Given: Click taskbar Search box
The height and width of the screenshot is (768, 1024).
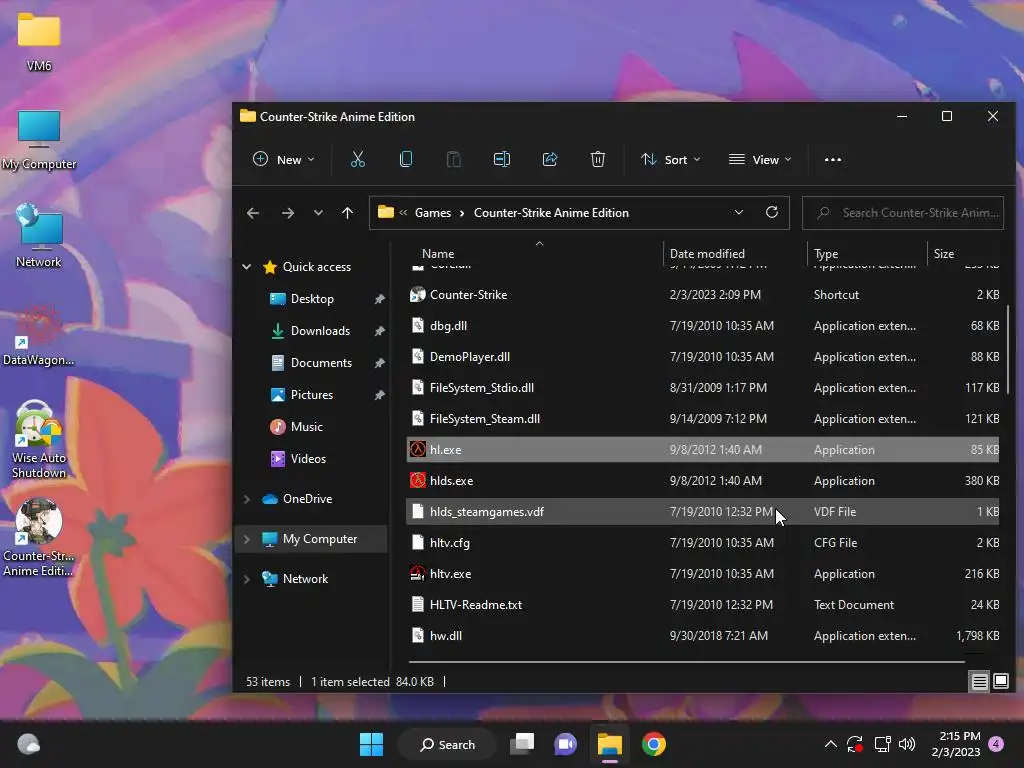Looking at the screenshot, I should pos(447,744).
